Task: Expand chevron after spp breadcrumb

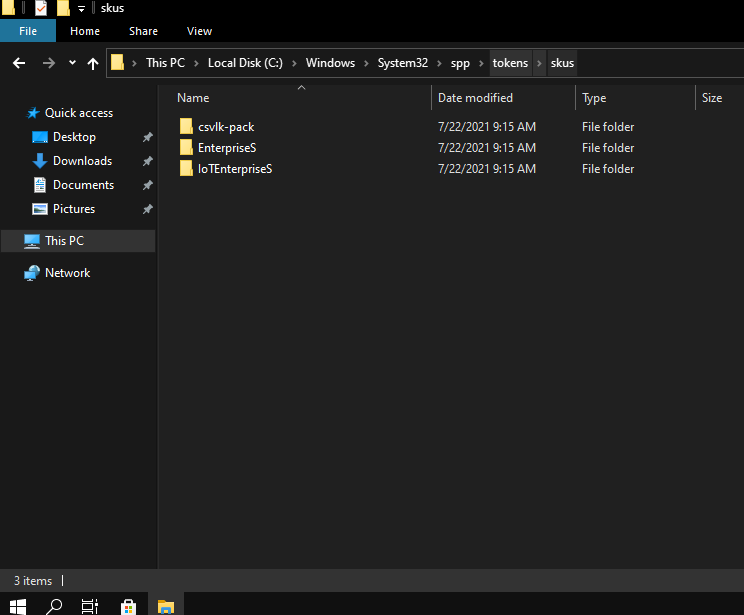Action: tap(481, 63)
